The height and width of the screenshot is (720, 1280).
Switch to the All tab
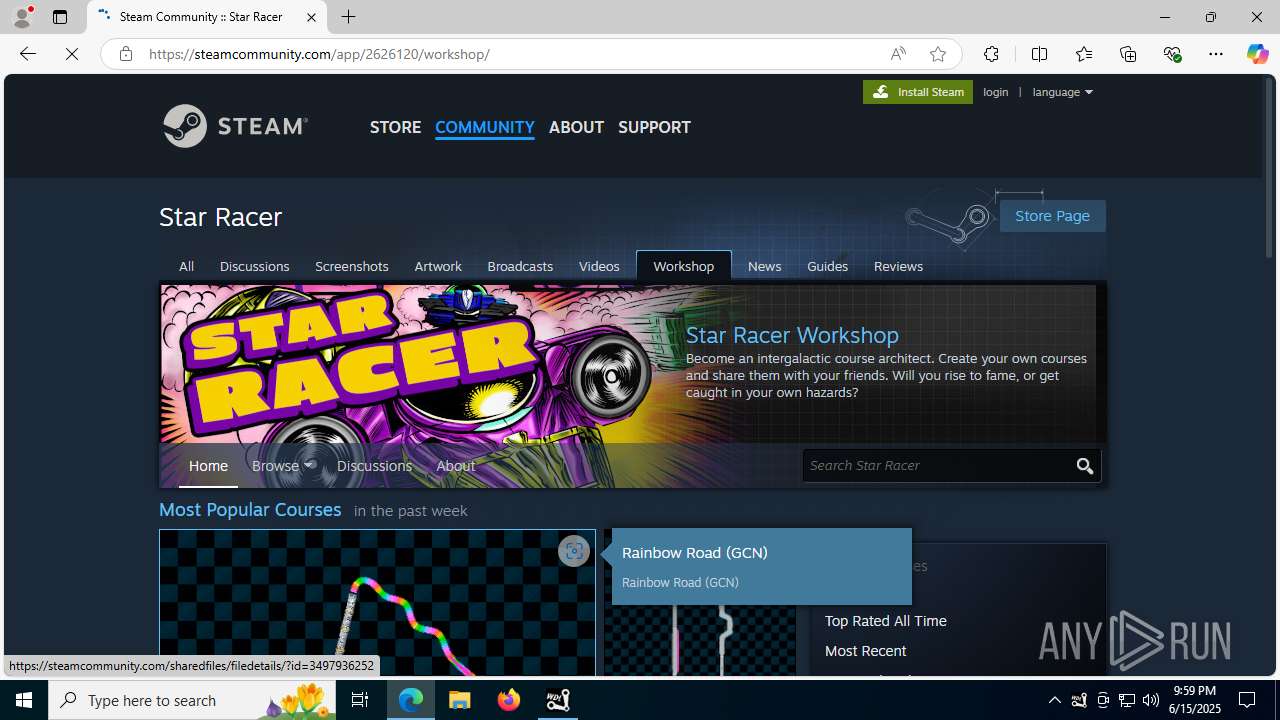click(186, 266)
